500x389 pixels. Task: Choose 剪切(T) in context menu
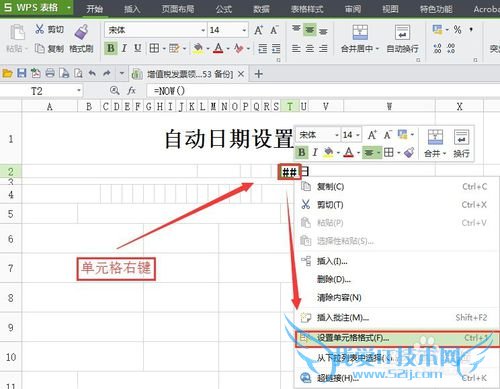(x=396, y=205)
